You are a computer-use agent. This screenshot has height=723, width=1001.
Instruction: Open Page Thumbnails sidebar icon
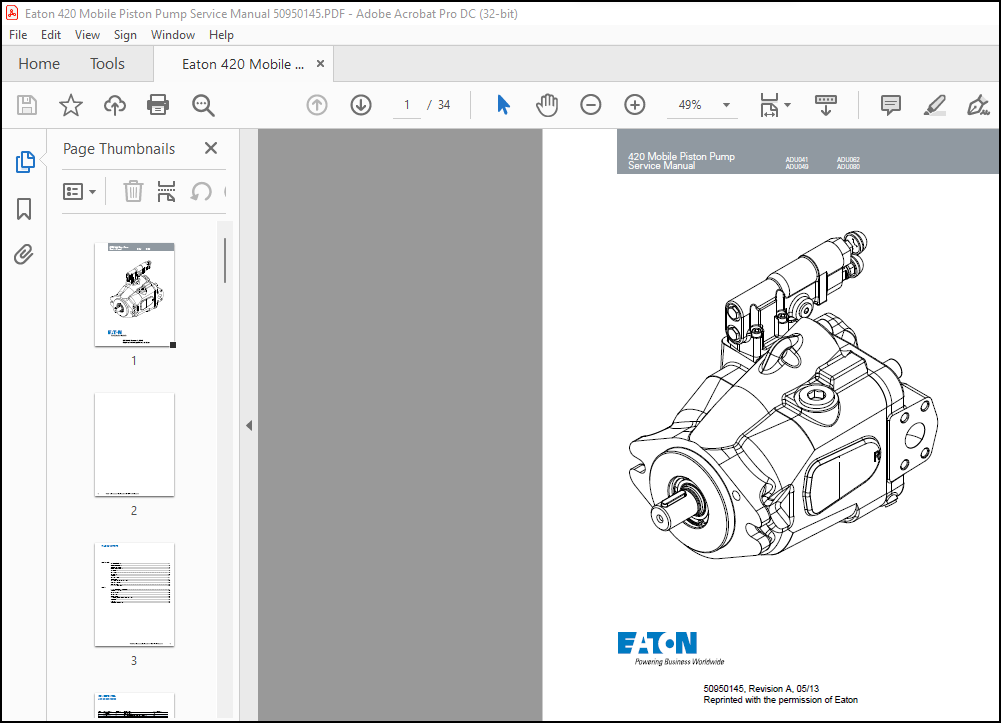click(25, 162)
